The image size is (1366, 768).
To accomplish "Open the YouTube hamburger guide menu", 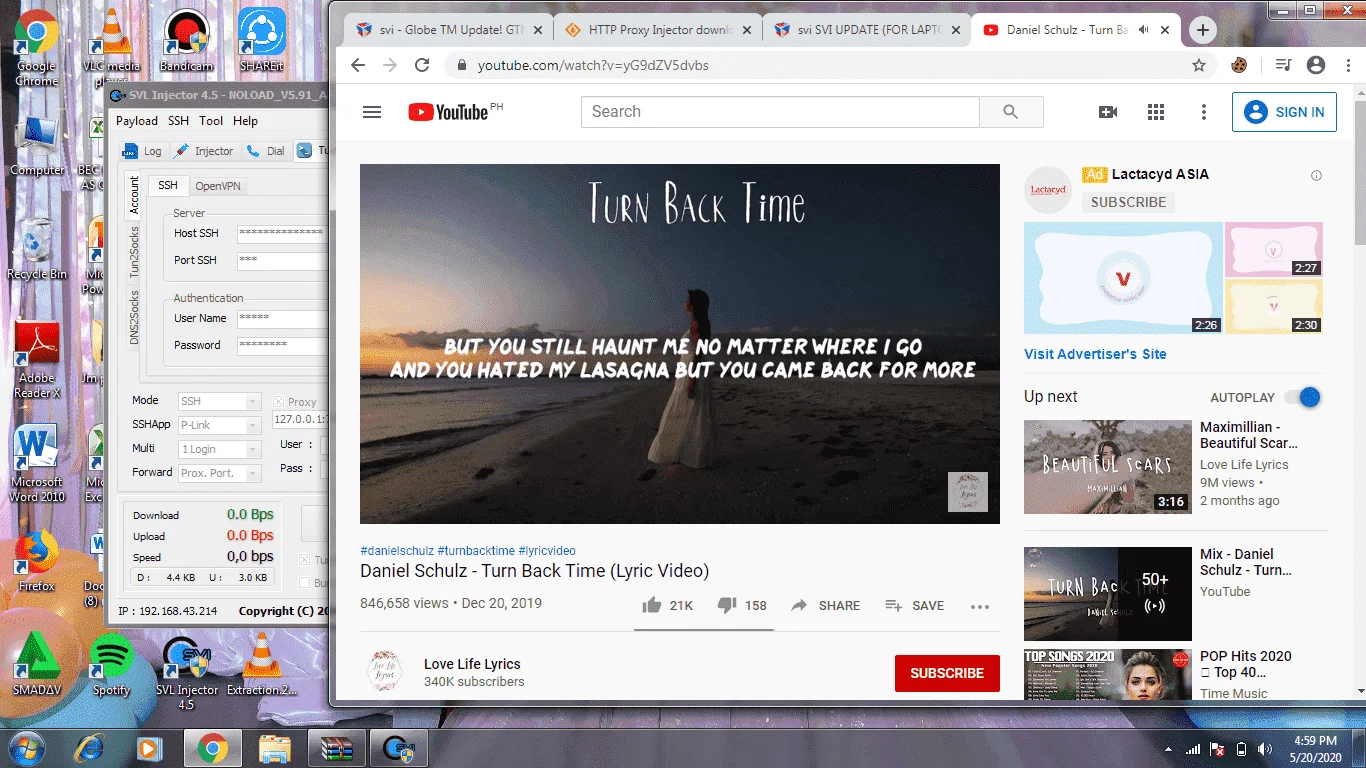I will 372,112.
